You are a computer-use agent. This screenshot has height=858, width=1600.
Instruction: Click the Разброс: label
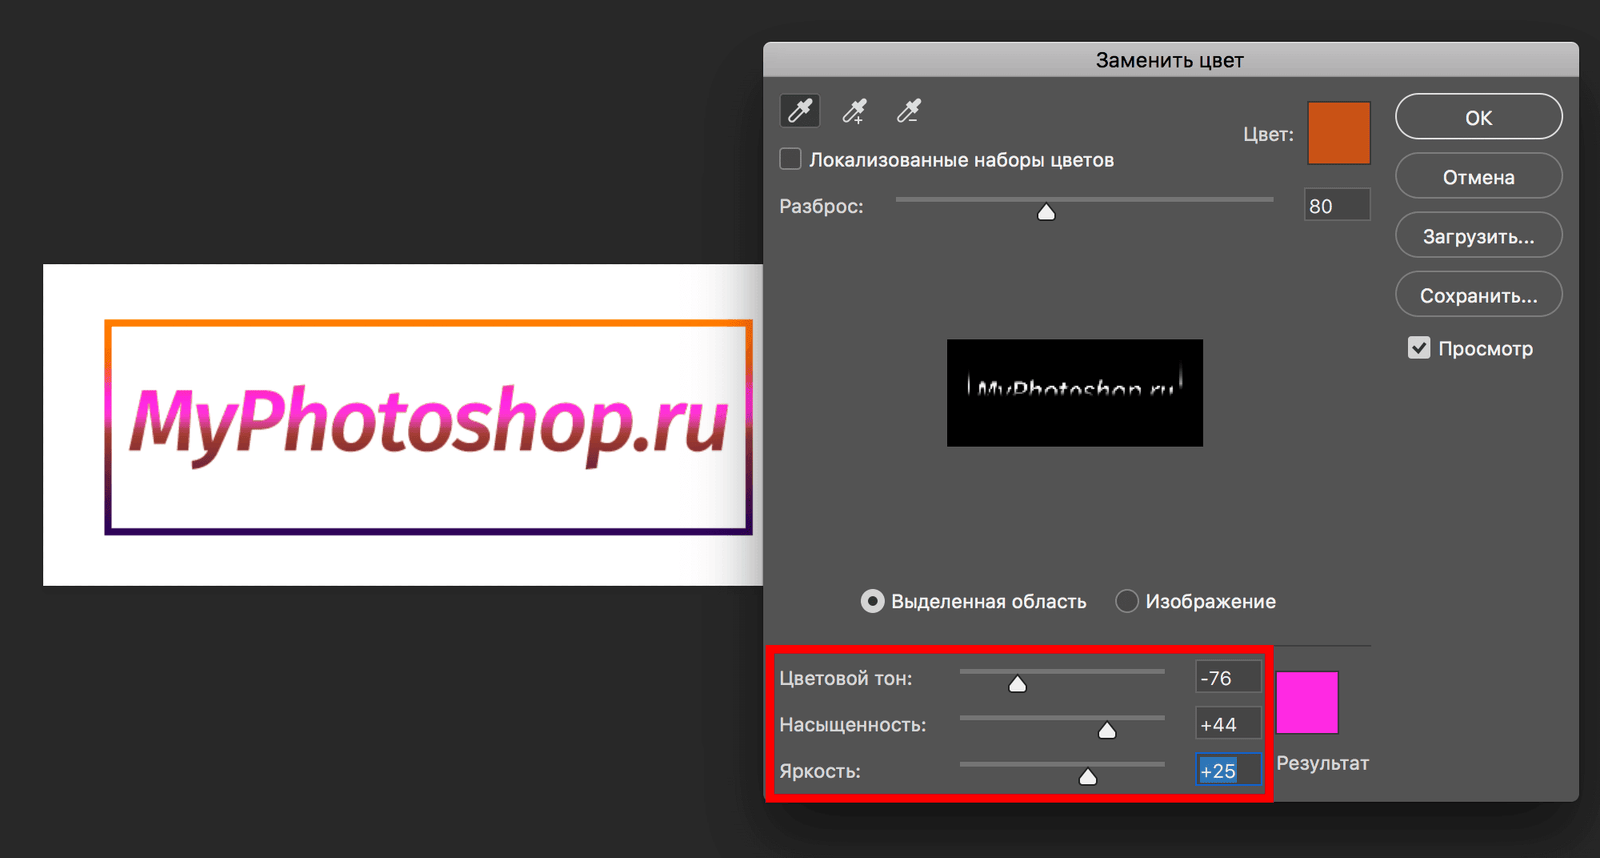[821, 206]
